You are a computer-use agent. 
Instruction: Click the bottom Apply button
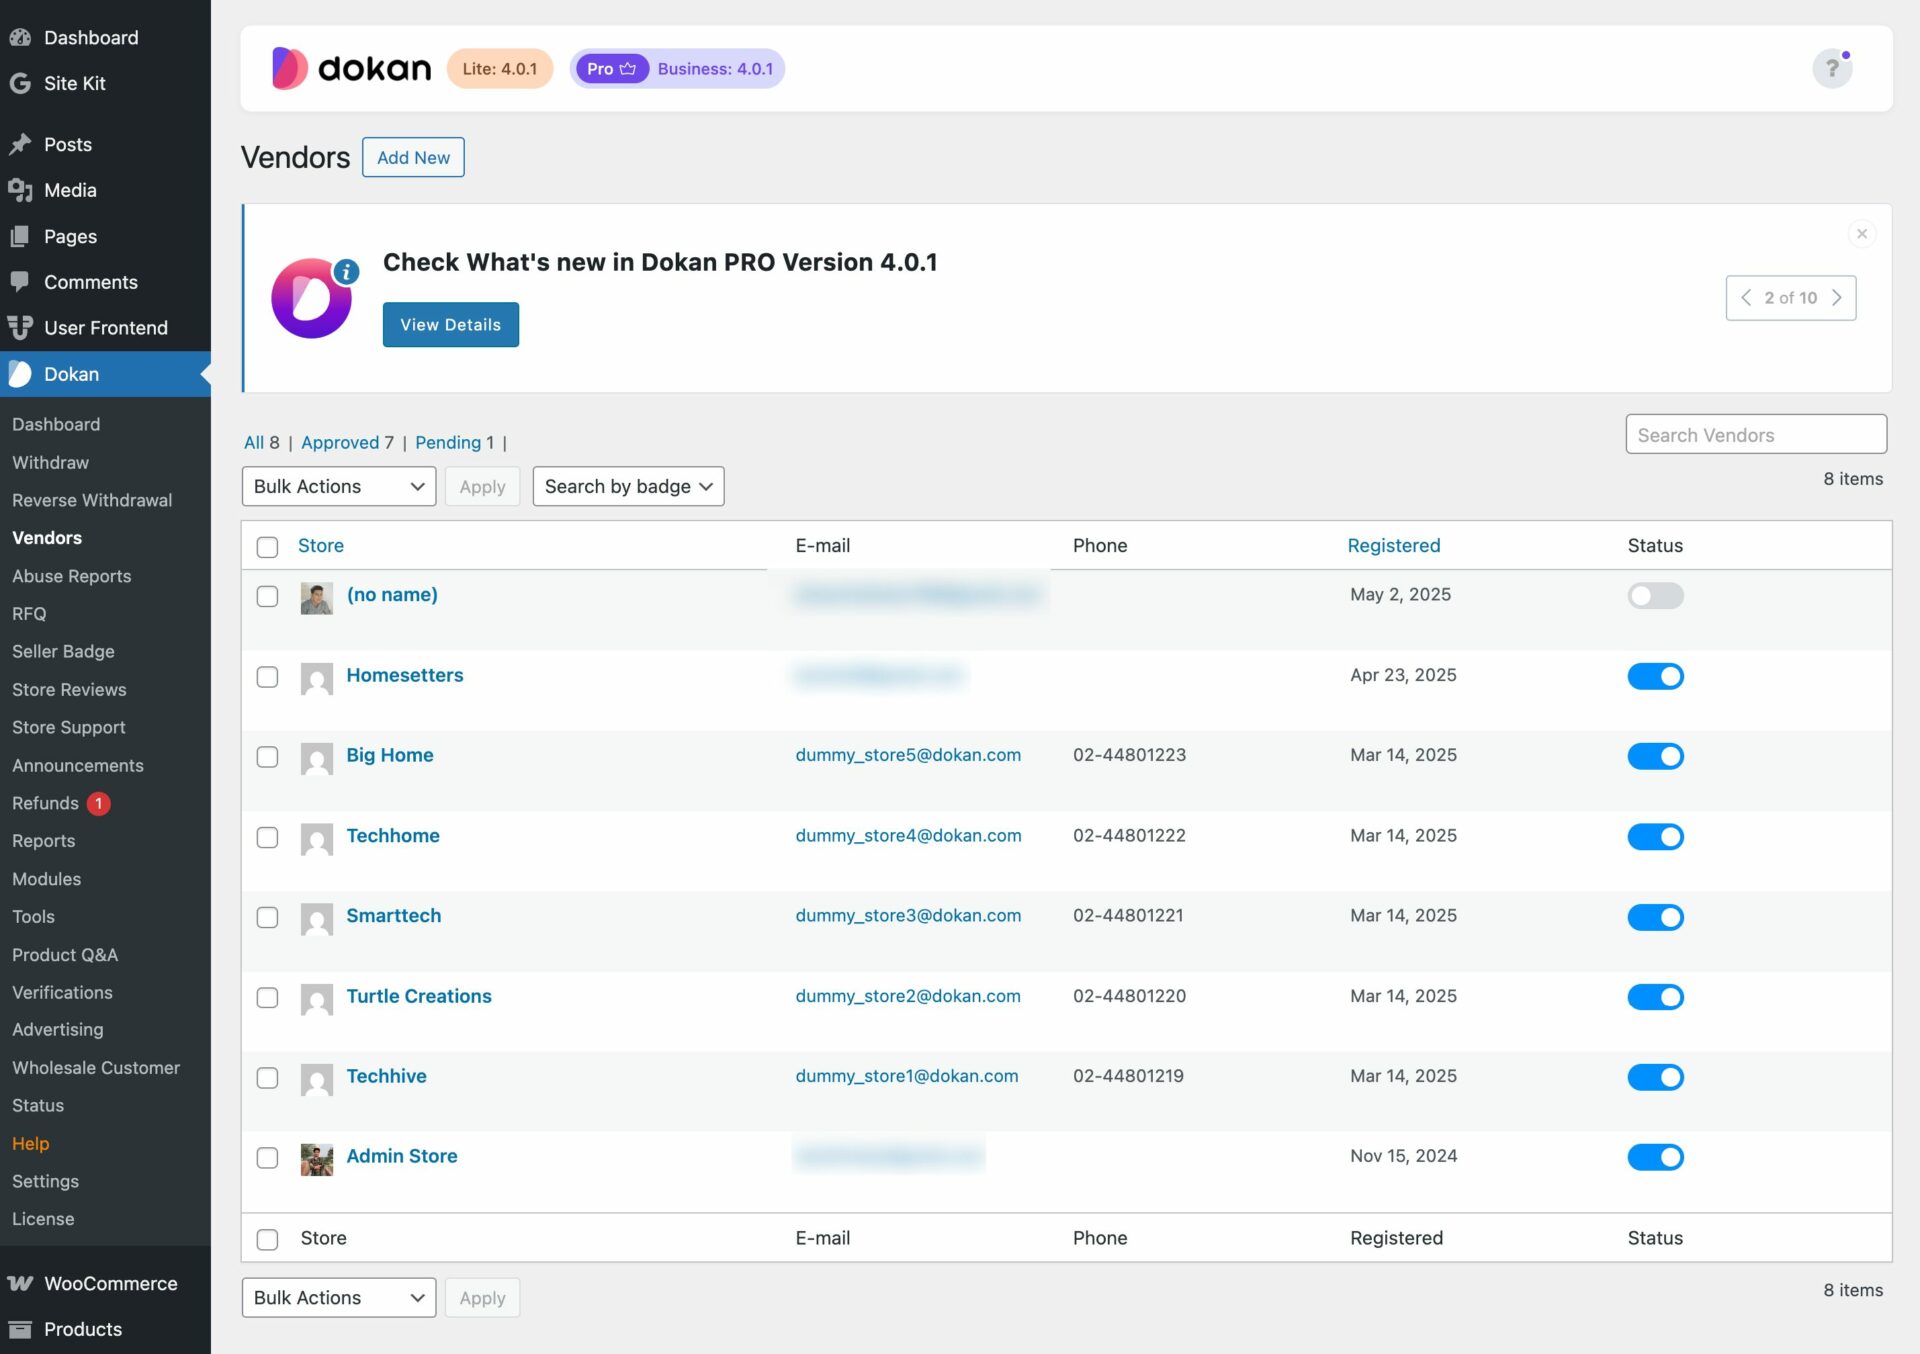482,1298
